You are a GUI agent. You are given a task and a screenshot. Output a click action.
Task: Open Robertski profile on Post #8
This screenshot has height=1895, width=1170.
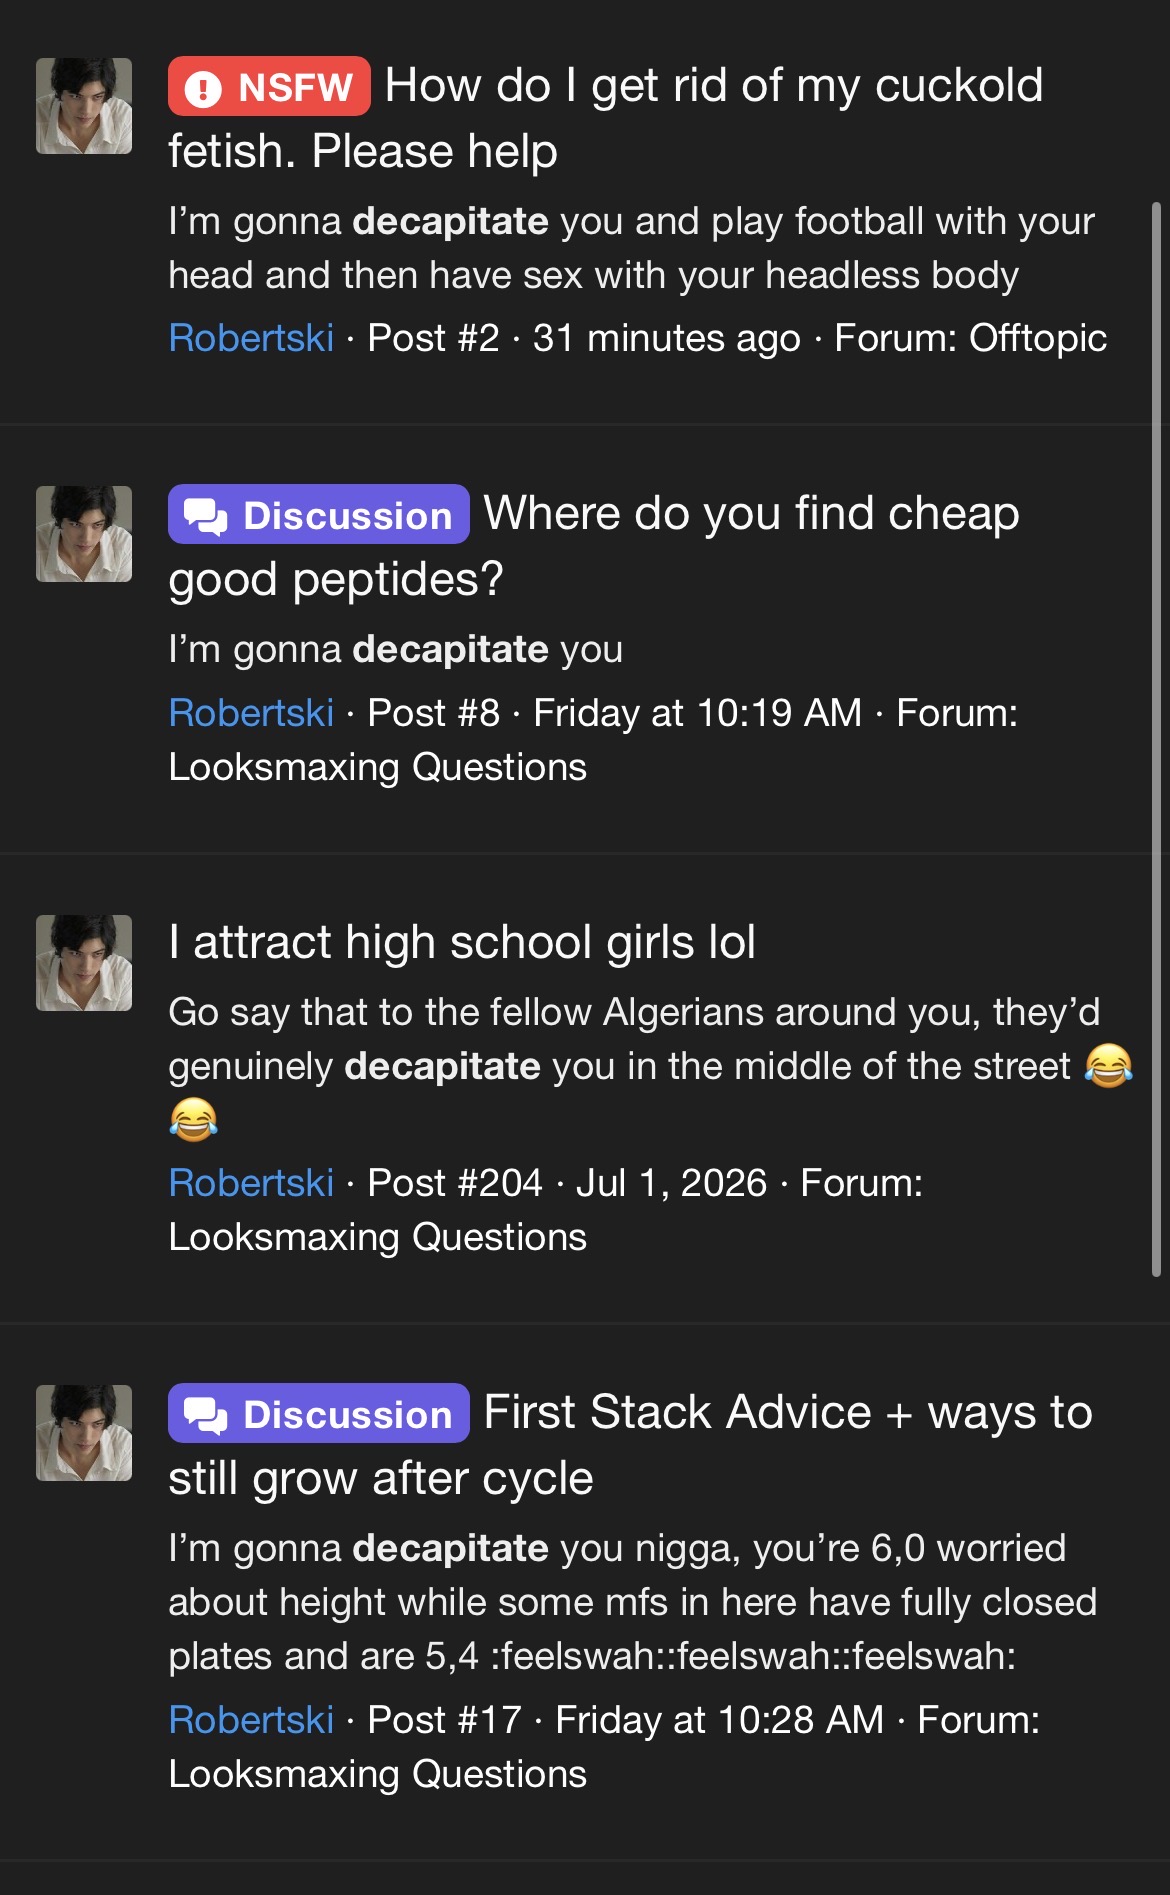pos(251,713)
